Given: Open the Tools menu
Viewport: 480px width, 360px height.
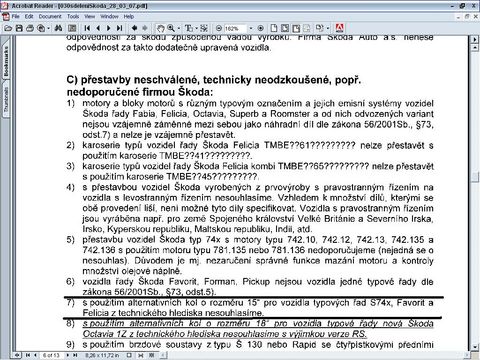Looking at the screenshot, I should coord(73,16).
